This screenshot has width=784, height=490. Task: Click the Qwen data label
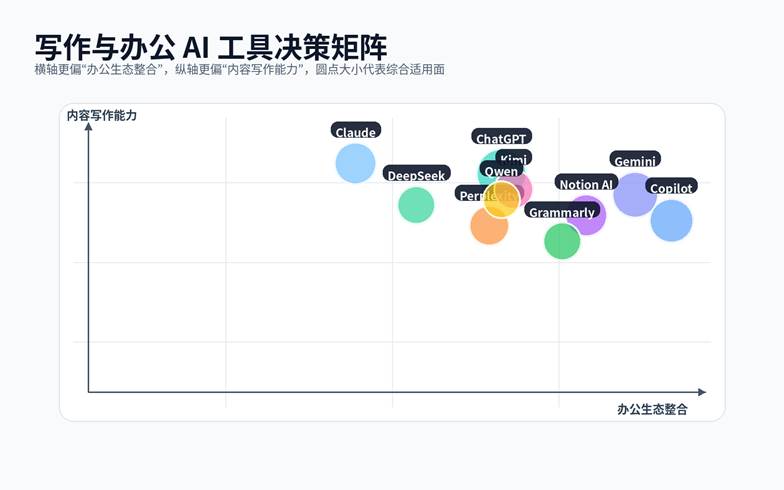(501, 171)
